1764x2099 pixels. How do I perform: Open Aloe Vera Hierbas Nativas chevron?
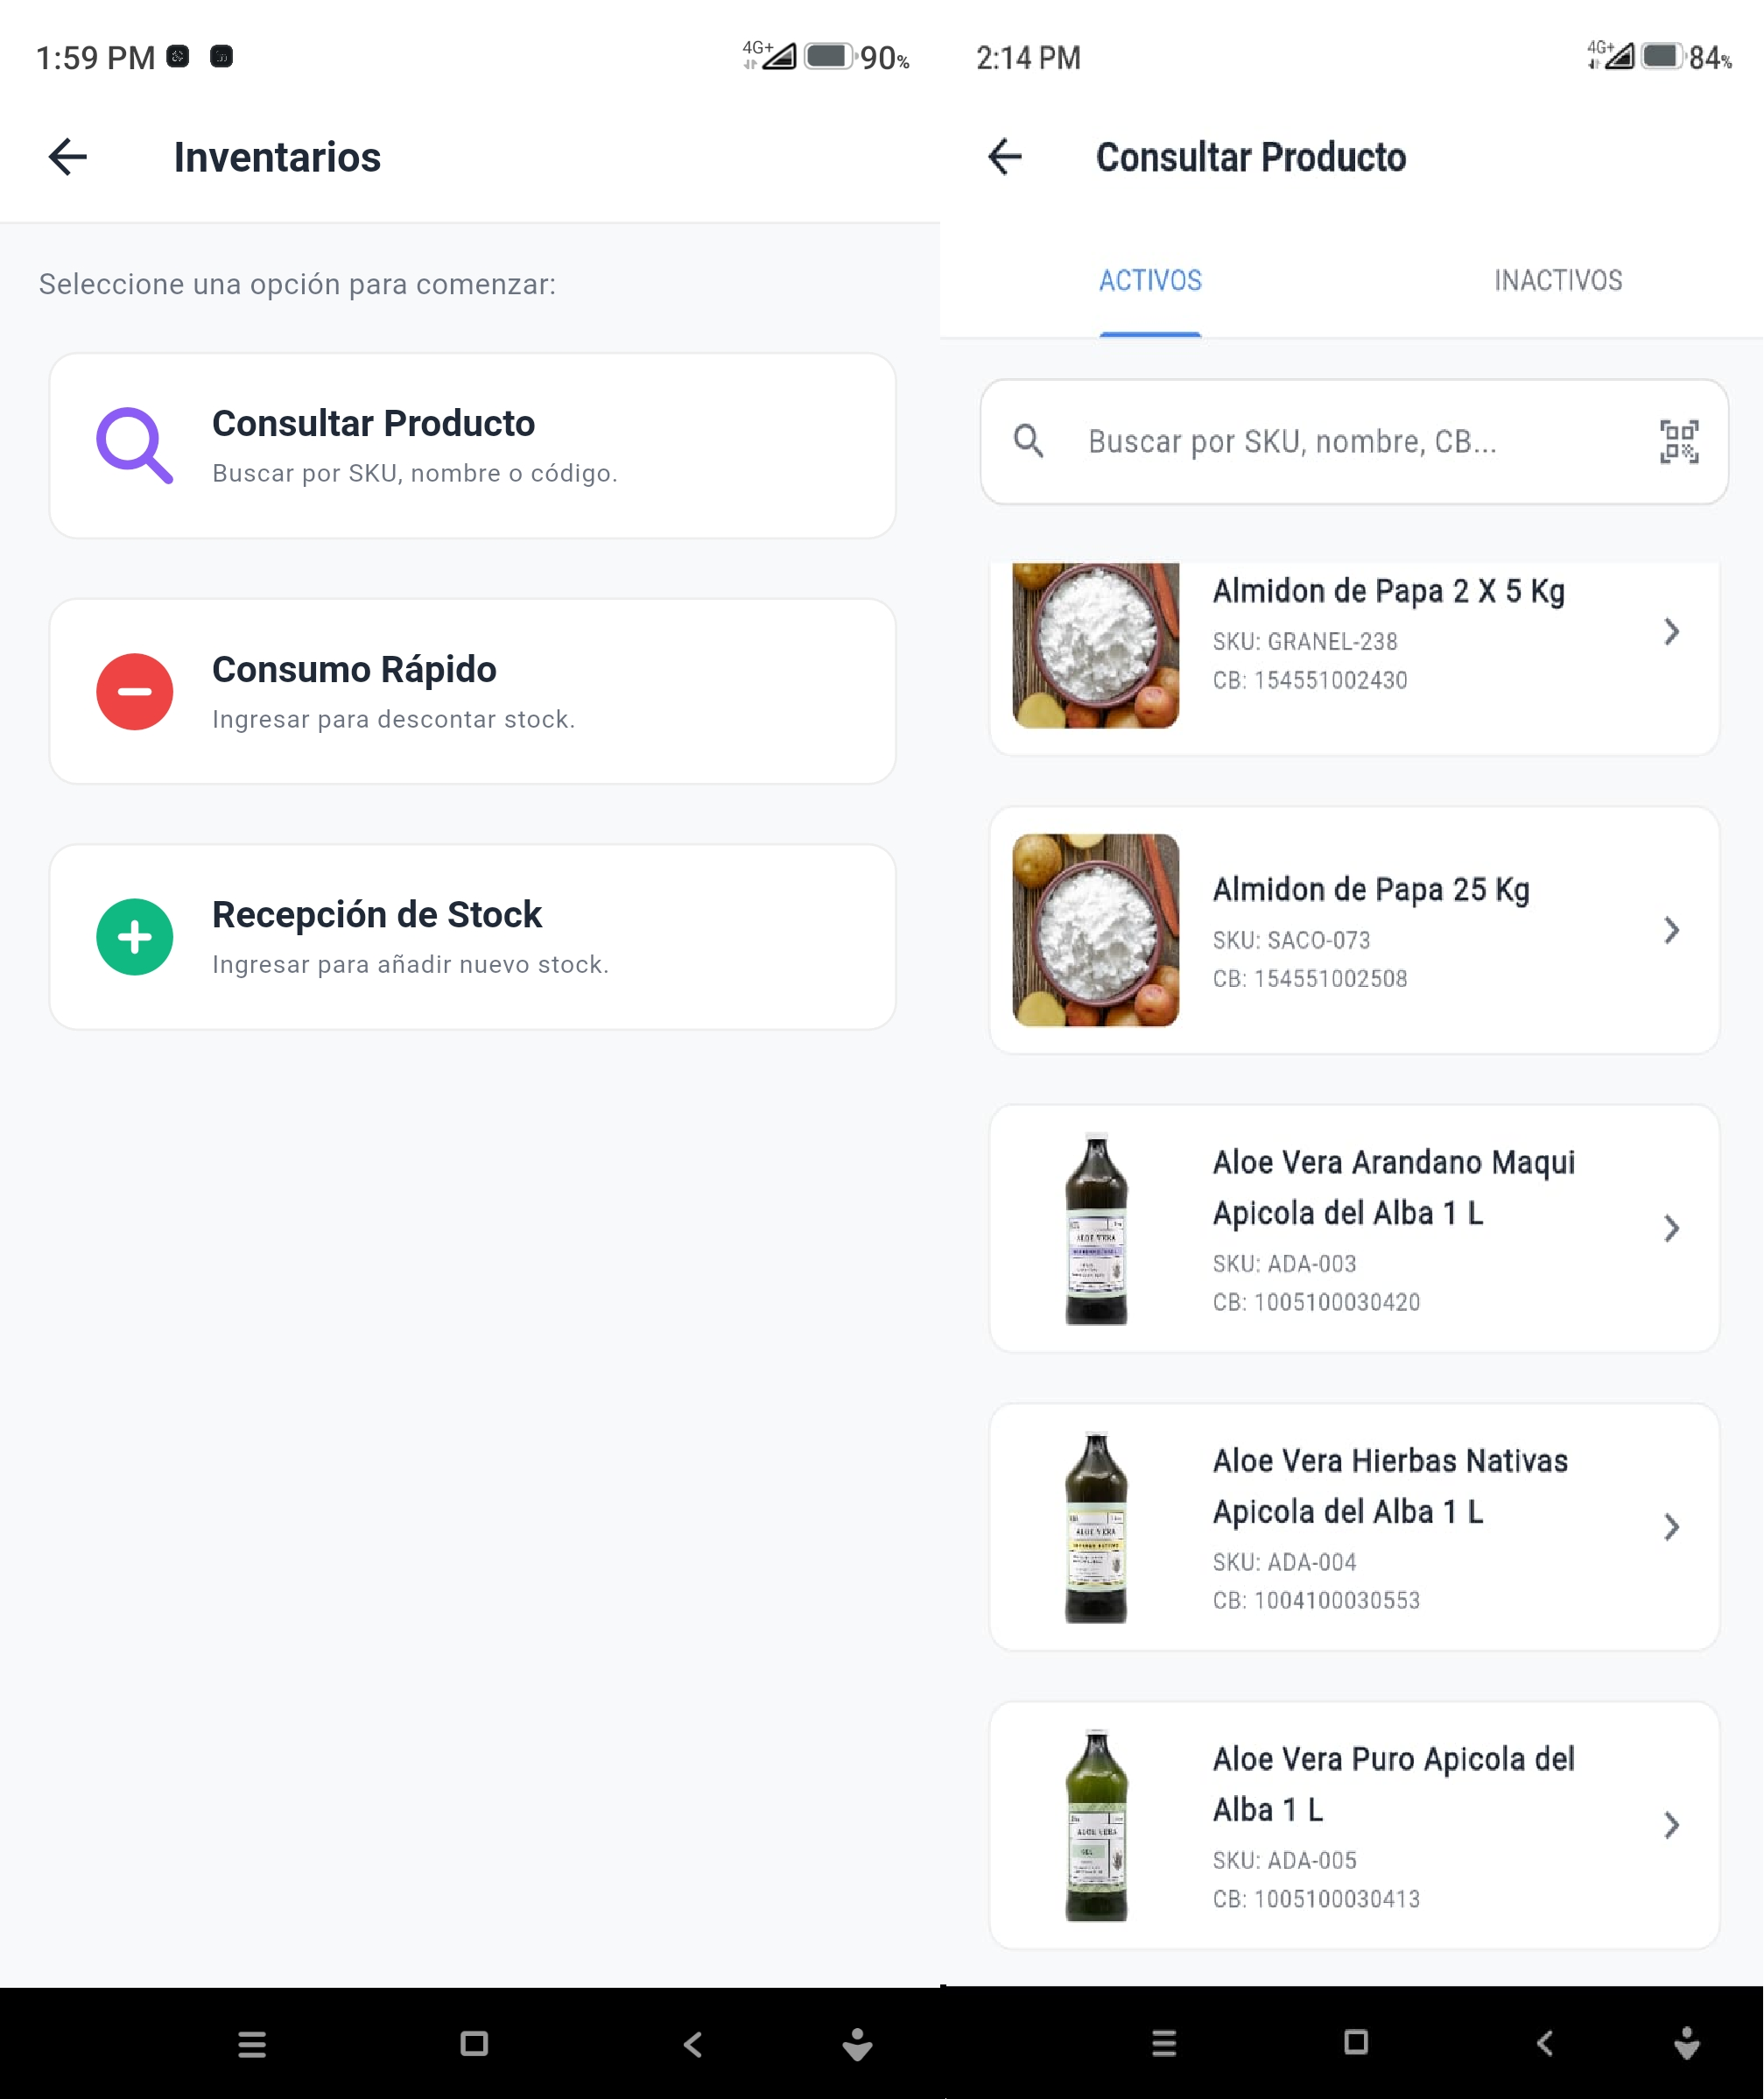click(x=1671, y=1526)
